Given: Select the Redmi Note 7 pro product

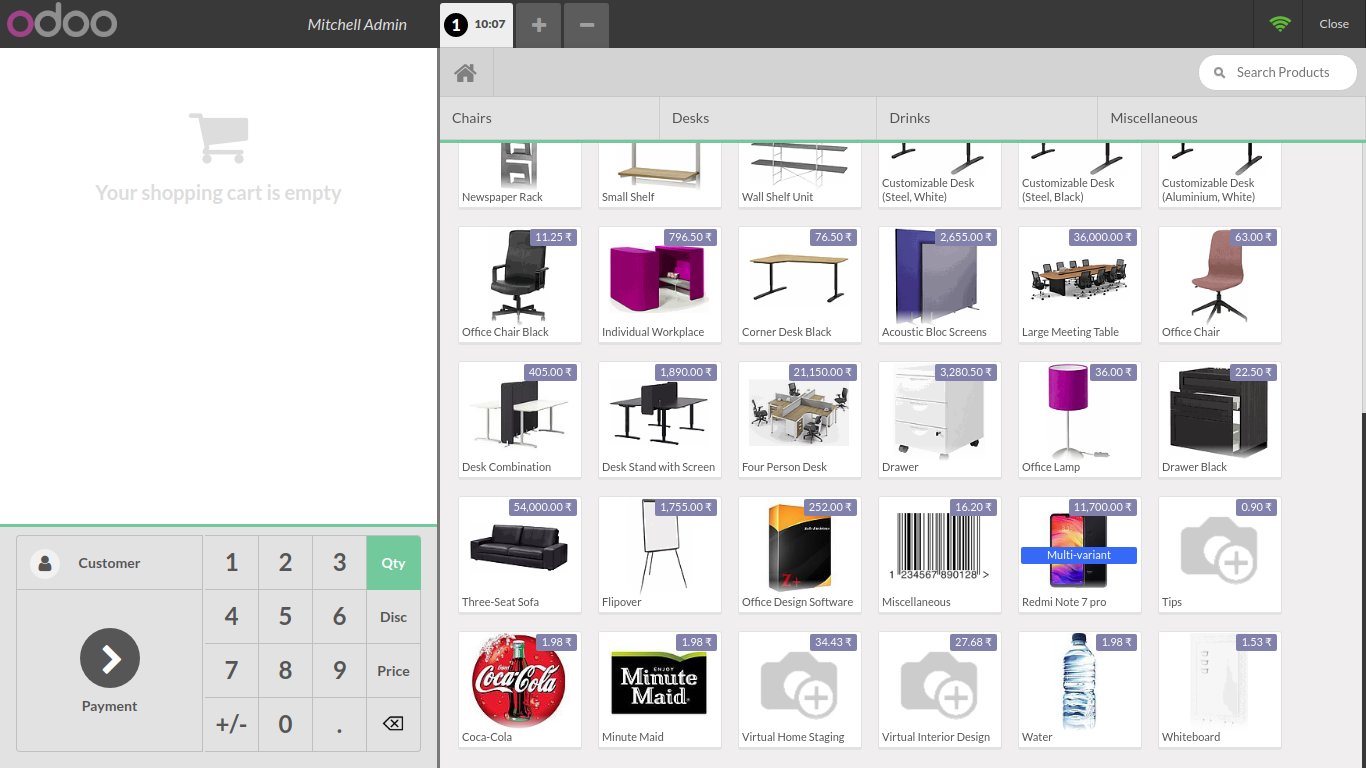Looking at the screenshot, I should point(1079,554).
